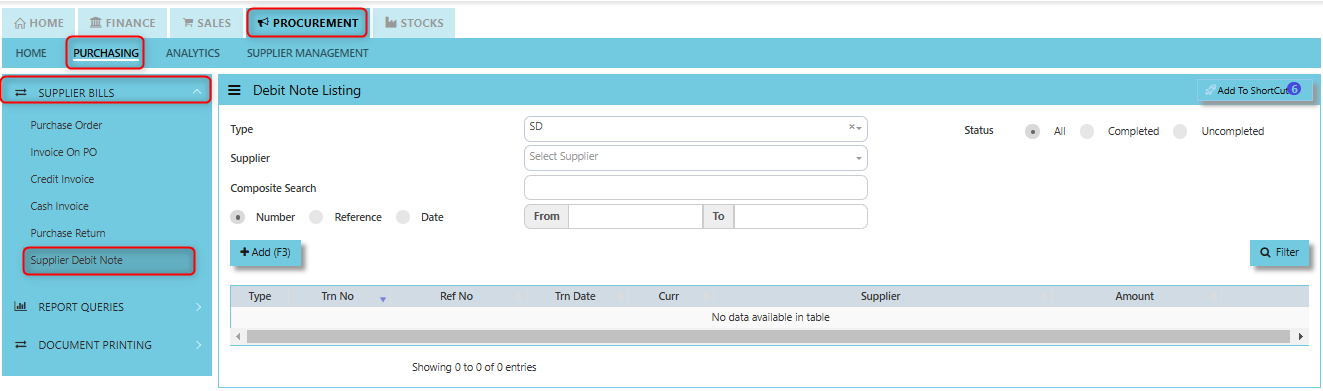1323x391 pixels.
Task: Open the Type dropdown showing SD
Action: (695, 128)
